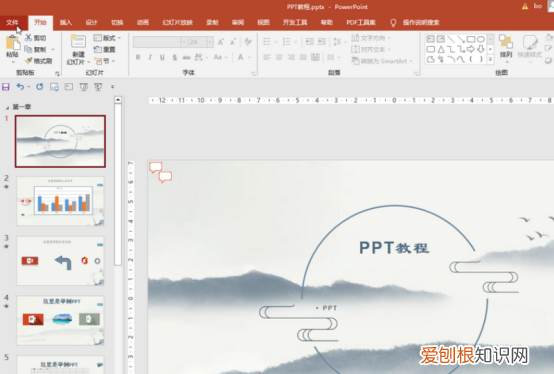Screen dimensions: 554x374
Task: Select slide 2 thumbnail with bar chart
Action: [60, 201]
